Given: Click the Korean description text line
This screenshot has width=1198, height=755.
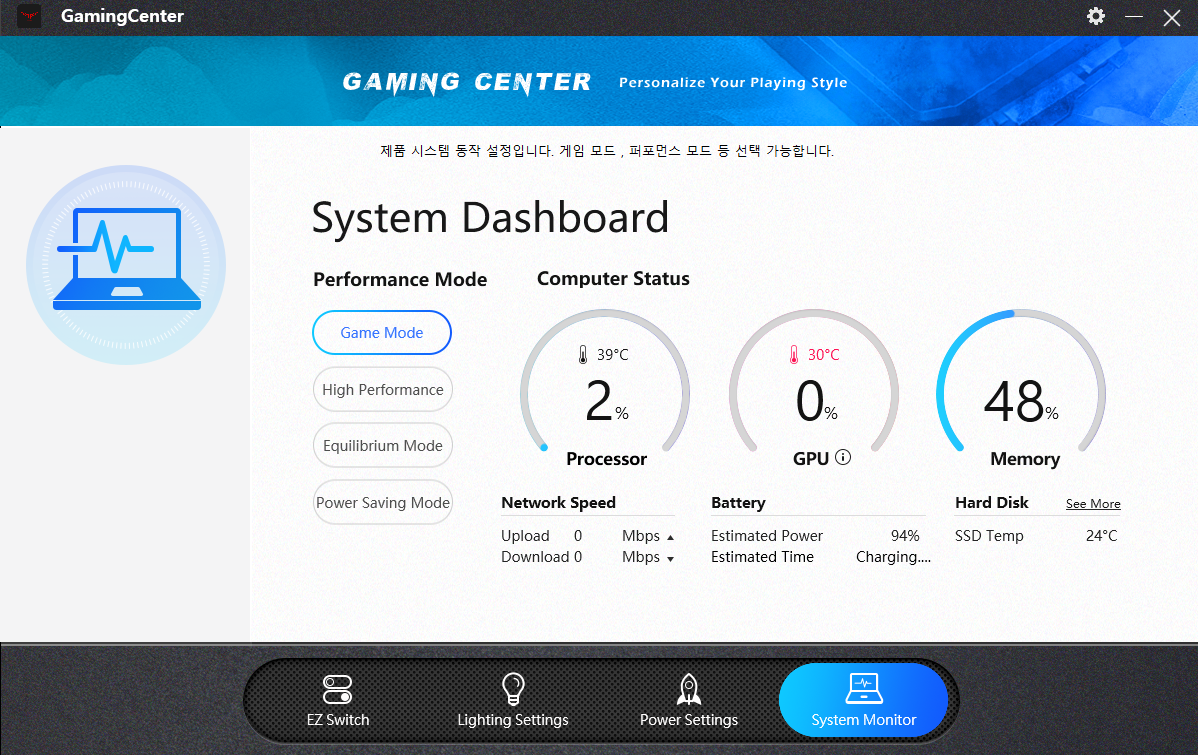Looking at the screenshot, I should click(x=607, y=151).
